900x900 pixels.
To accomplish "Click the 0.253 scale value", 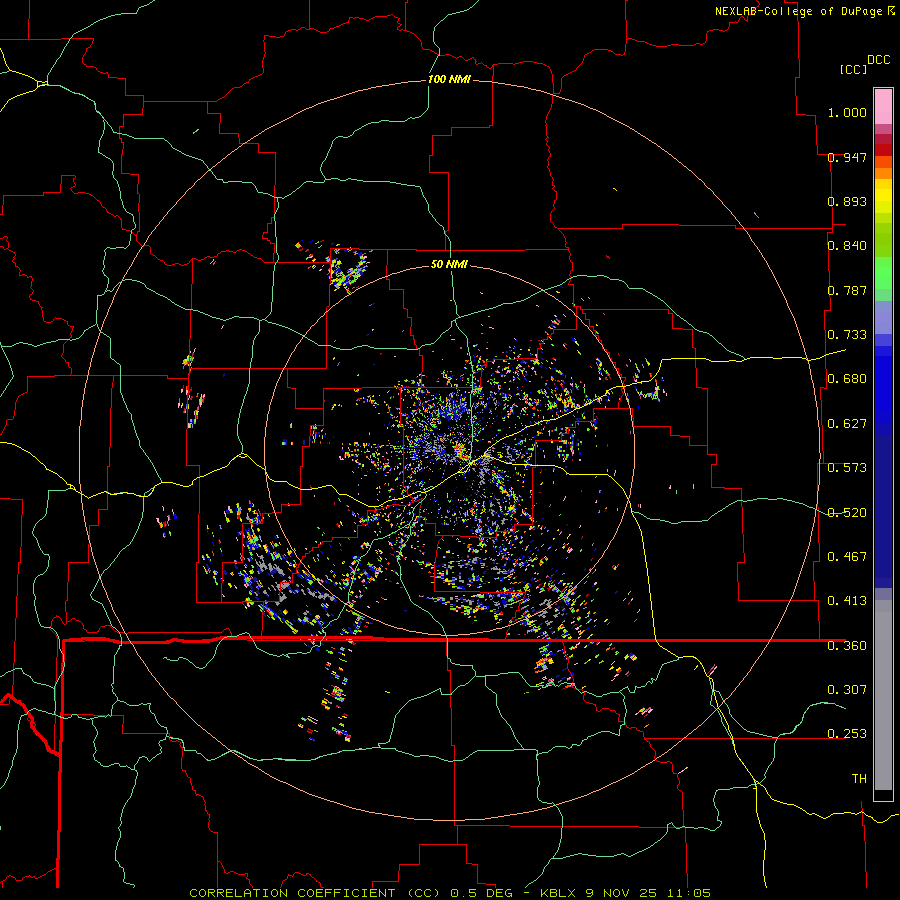I will click(847, 734).
